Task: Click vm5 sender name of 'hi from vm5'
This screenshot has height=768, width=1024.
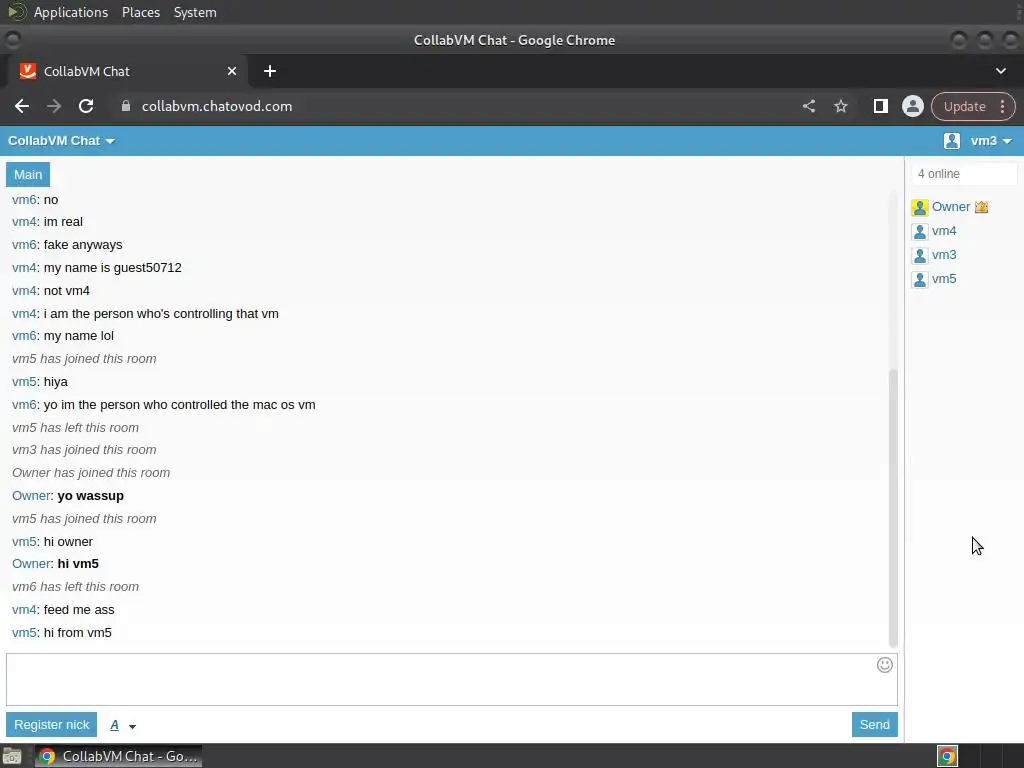Action: [x=24, y=633]
